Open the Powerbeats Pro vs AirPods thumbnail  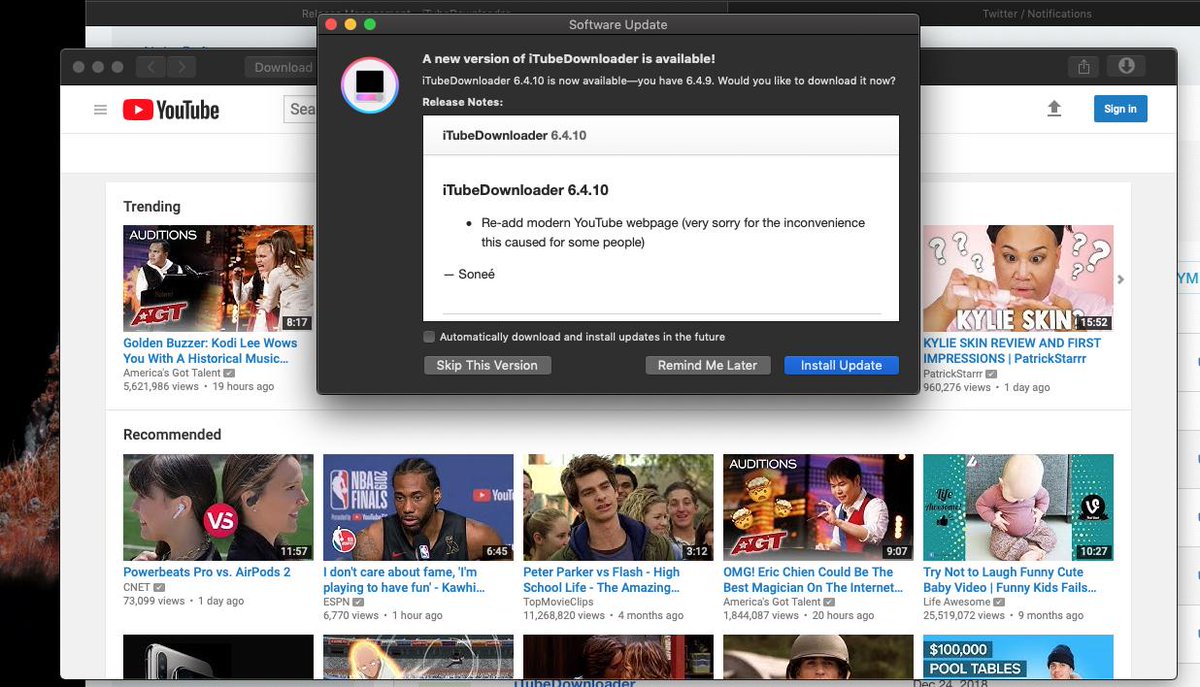[x=218, y=506]
